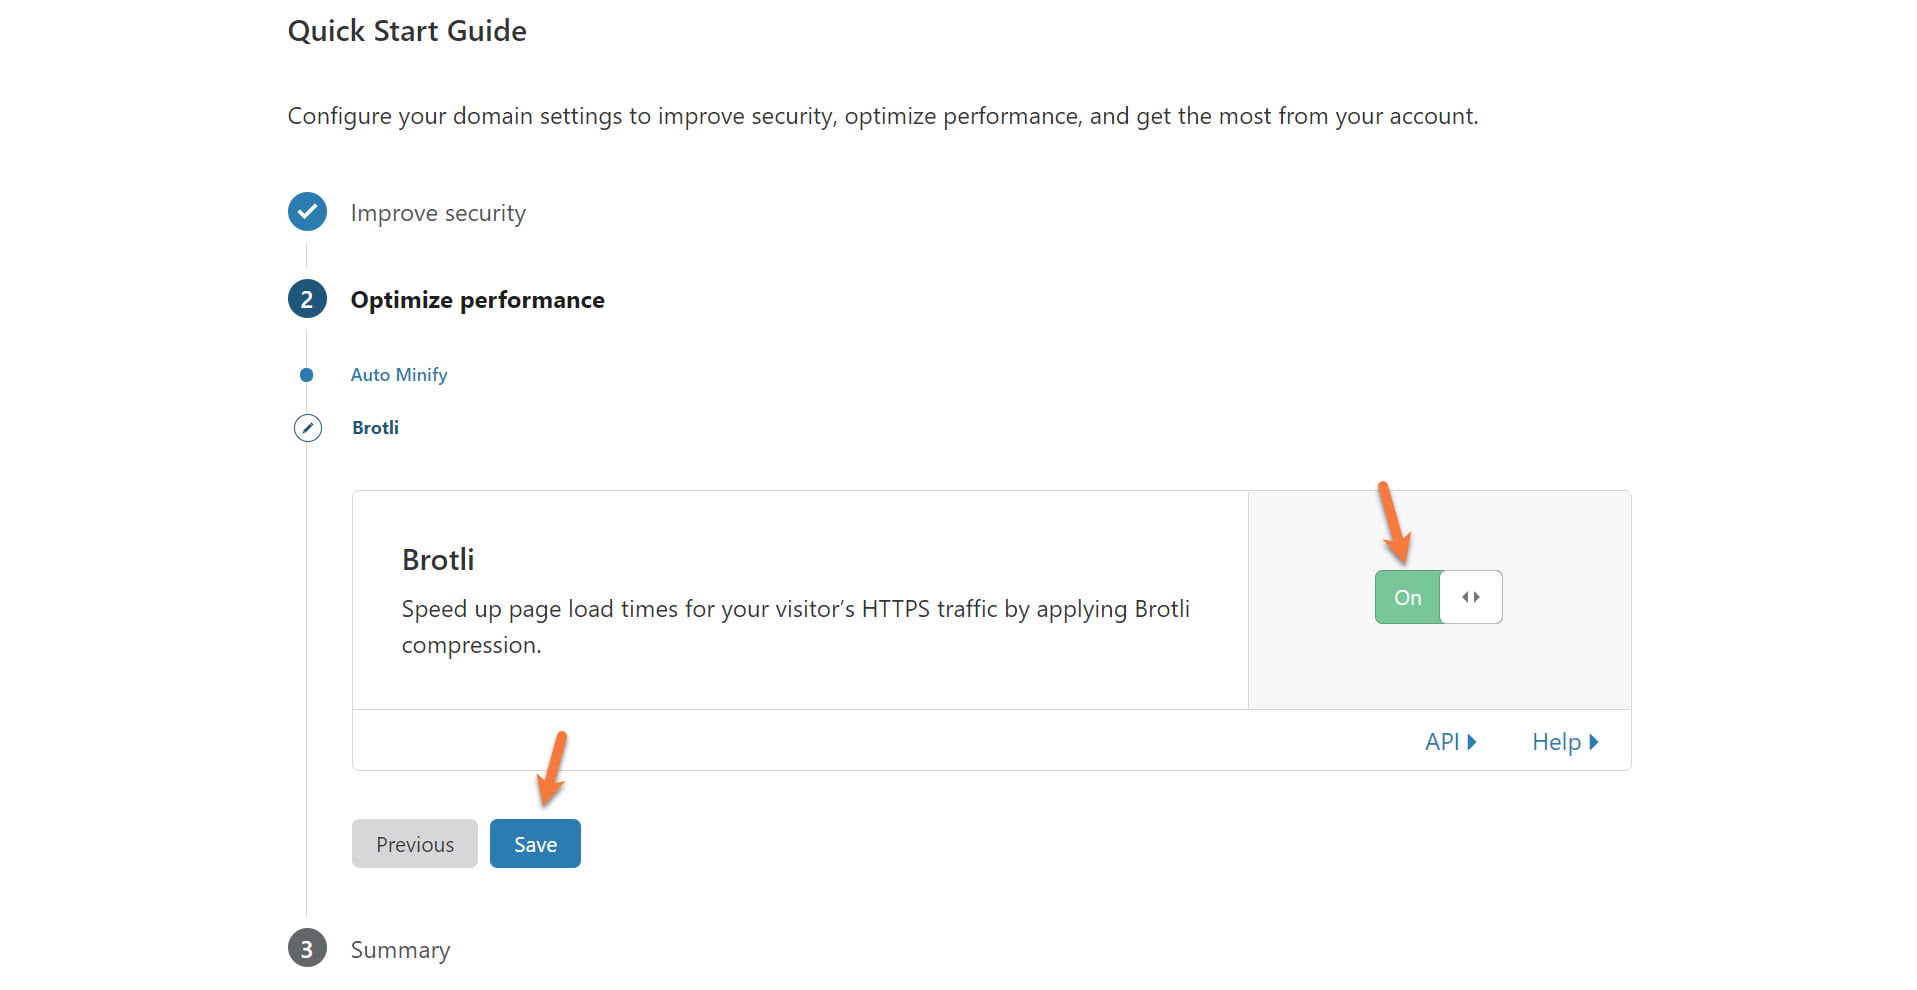Select the Brotli sub-step label
The height and width of the screenshot is (990, 1917).
tap(375, 428)
